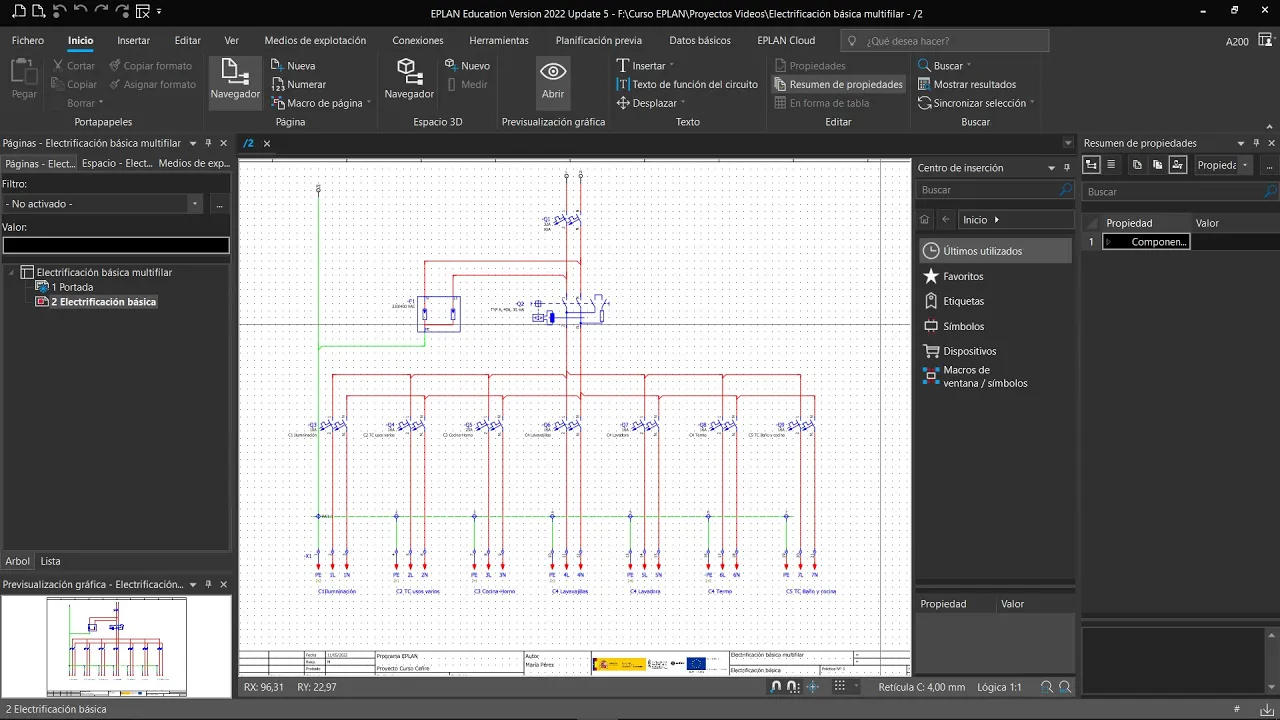
Task: Click the filter '...' button beside Filtro
Action: (x=219, y=204)
